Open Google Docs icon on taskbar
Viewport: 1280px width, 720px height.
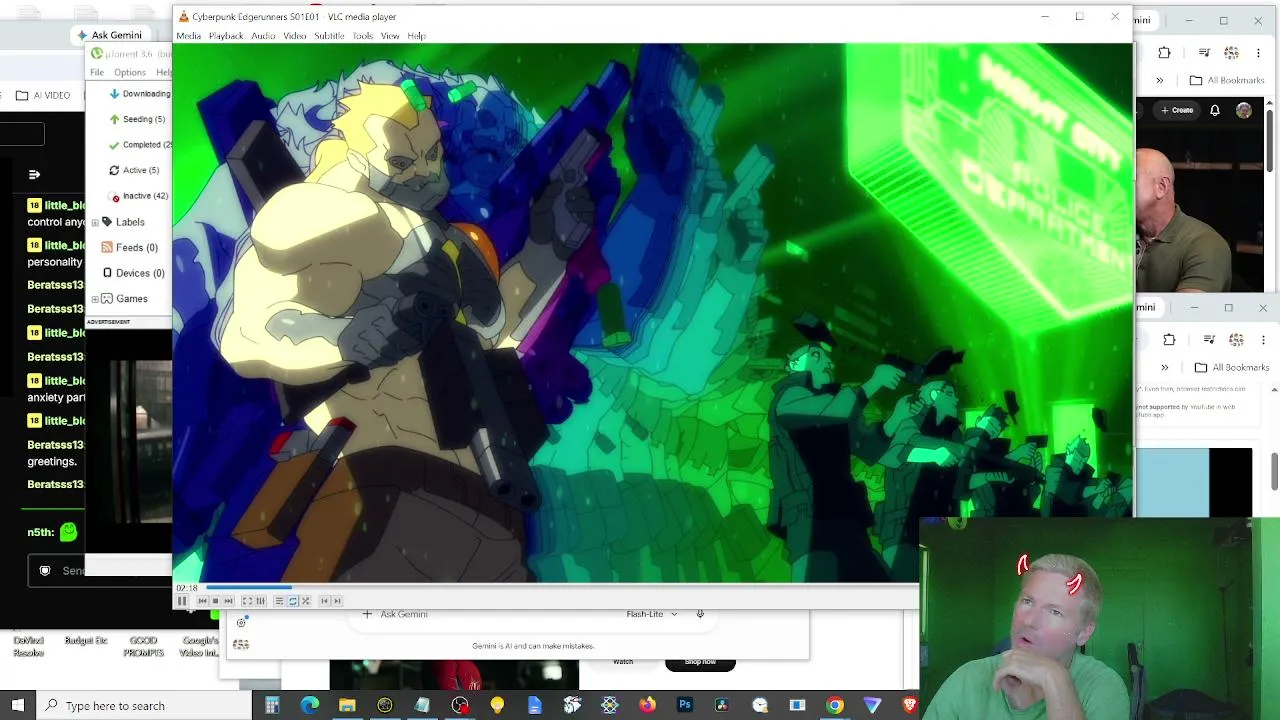click(x=535, y=706)
